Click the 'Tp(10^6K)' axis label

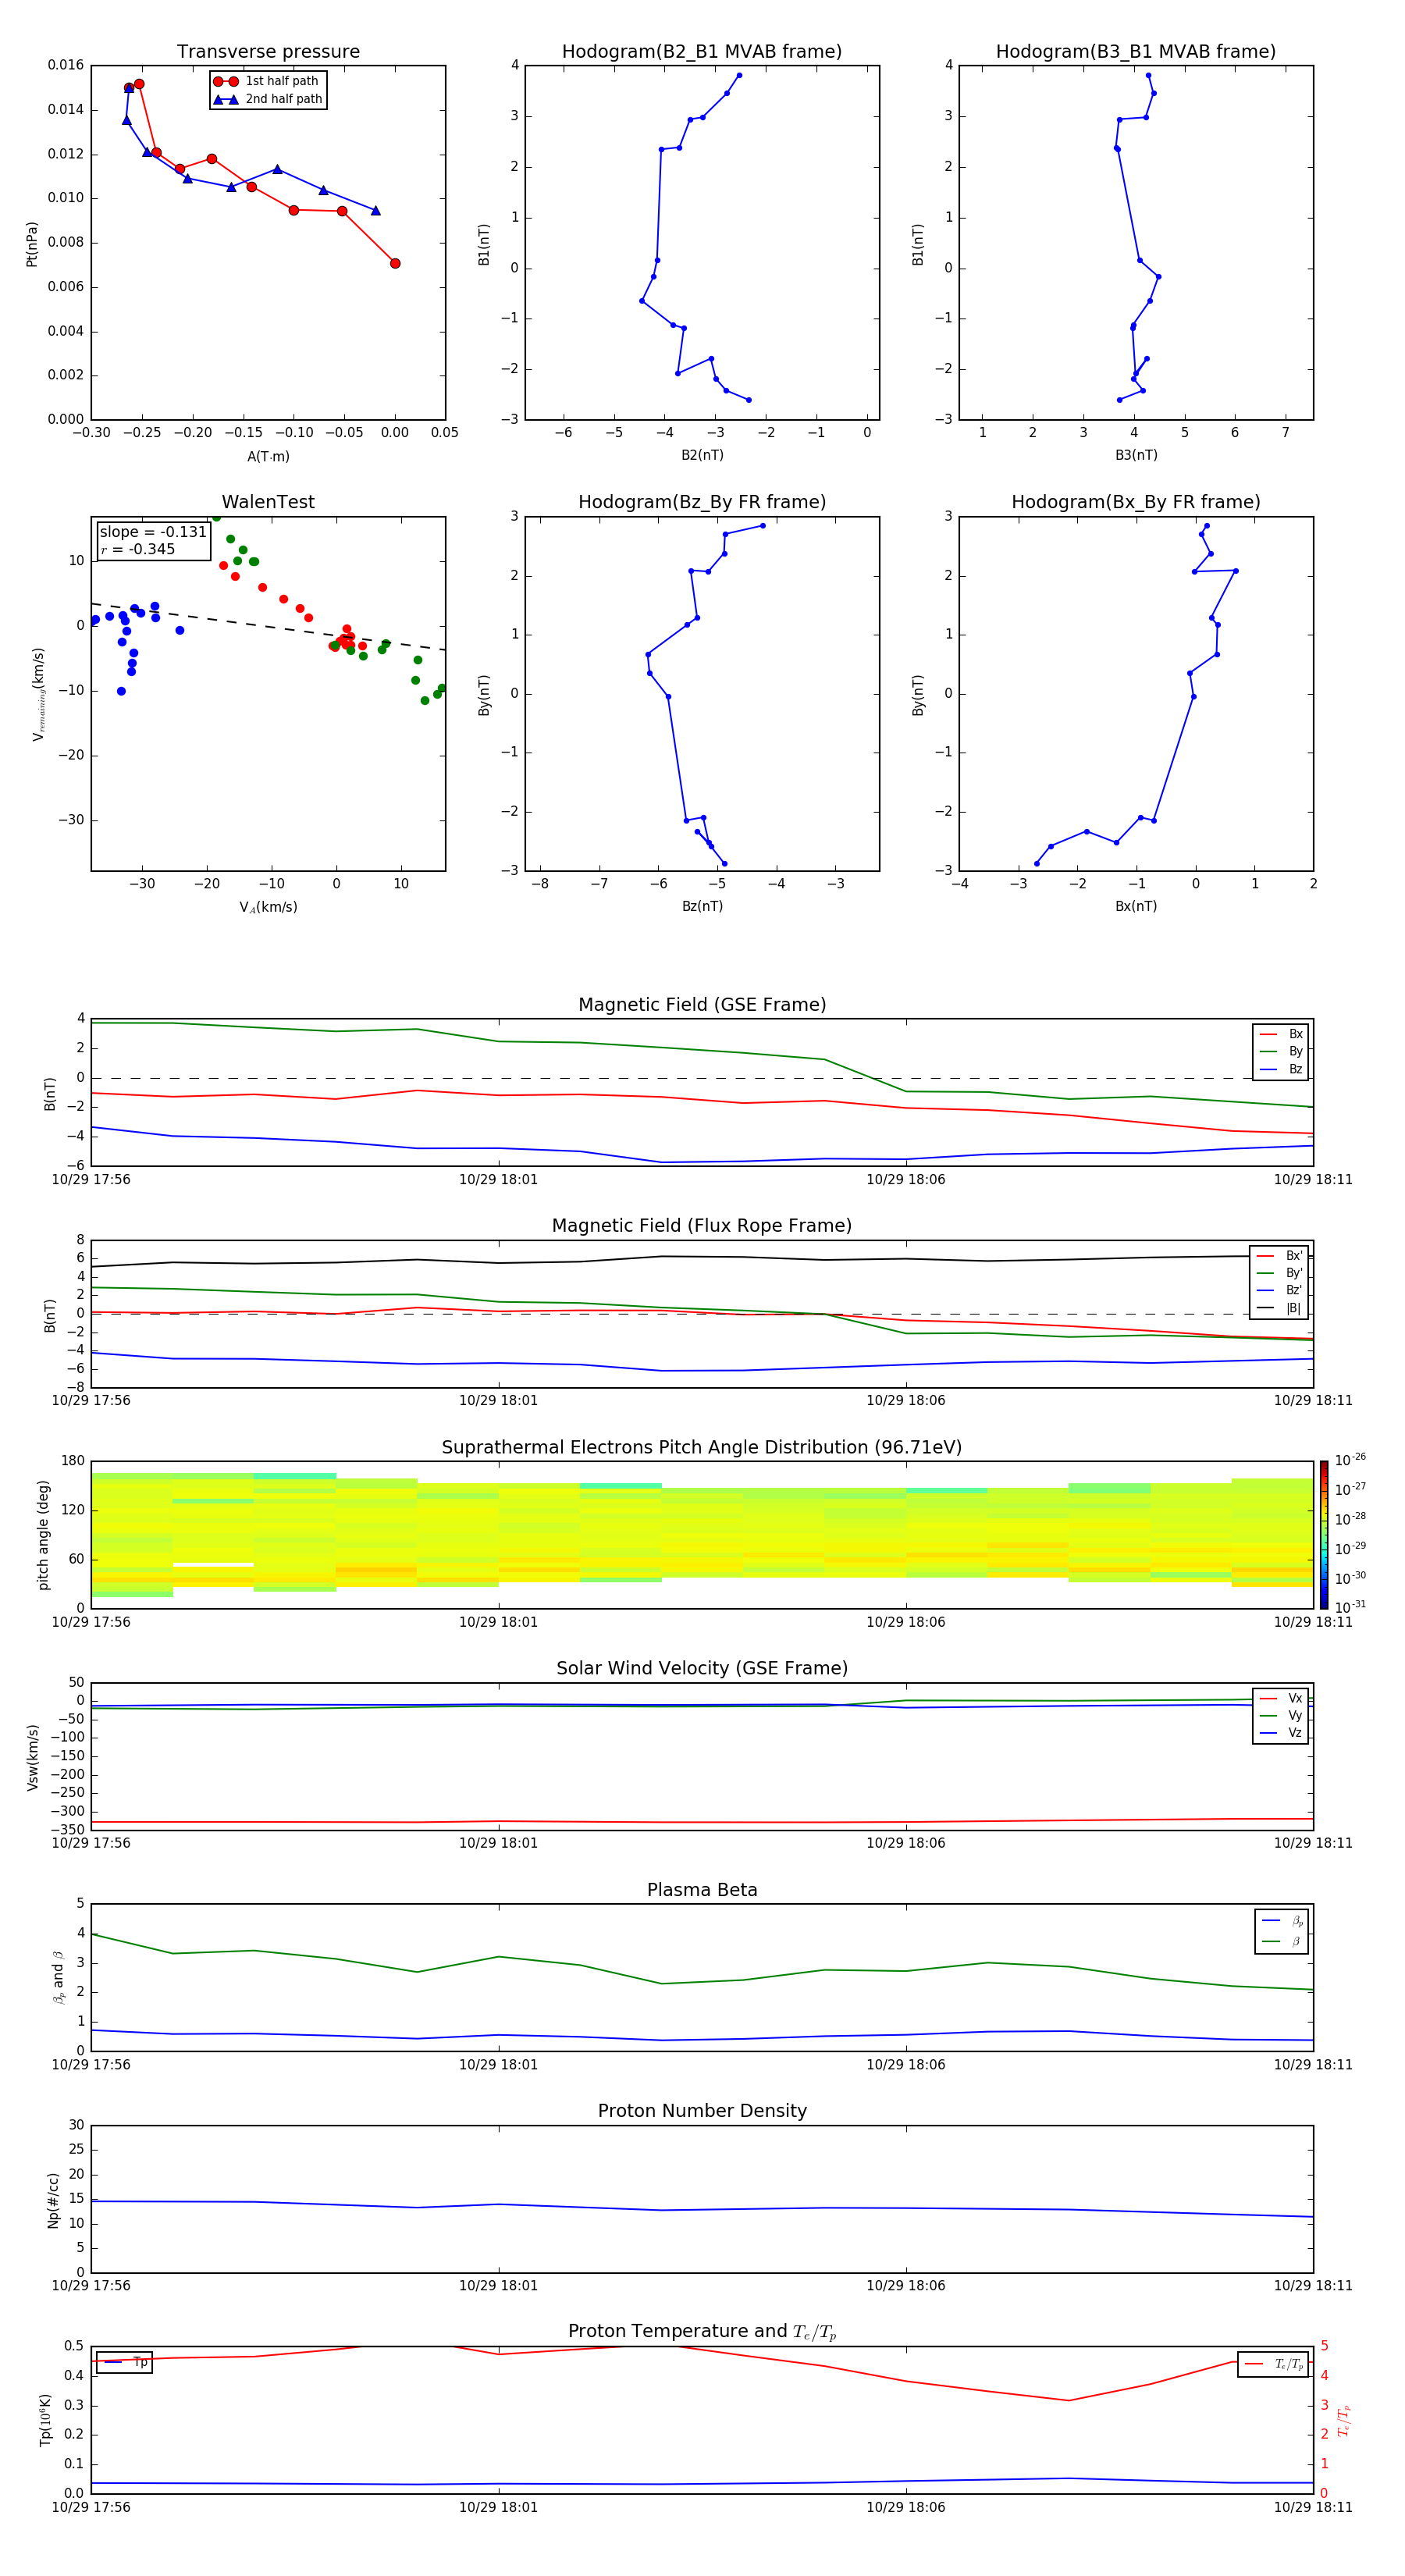tap(45, 2420)
